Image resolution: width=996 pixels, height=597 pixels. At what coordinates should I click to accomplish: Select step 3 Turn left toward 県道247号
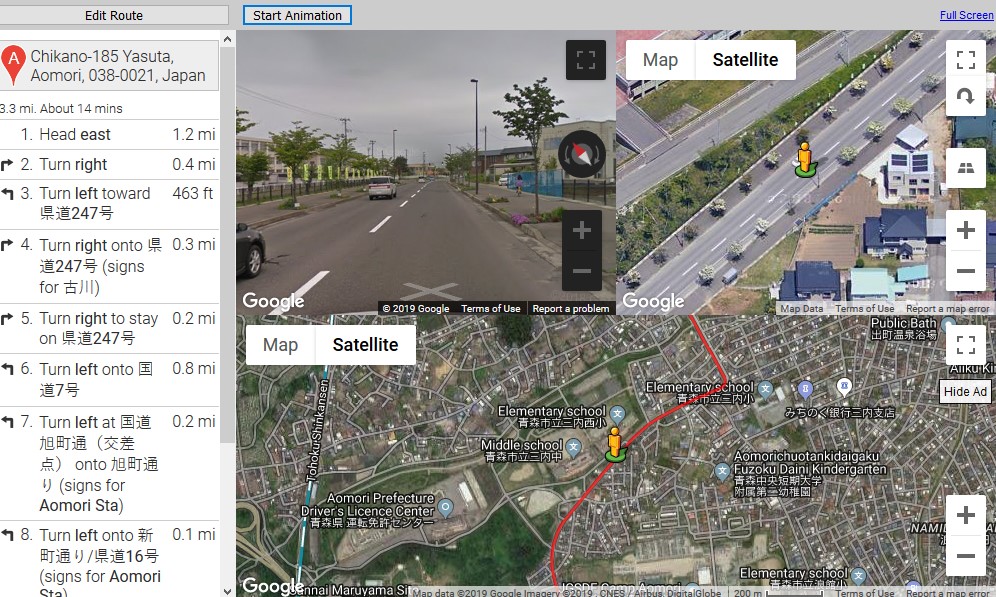point(109,203)
